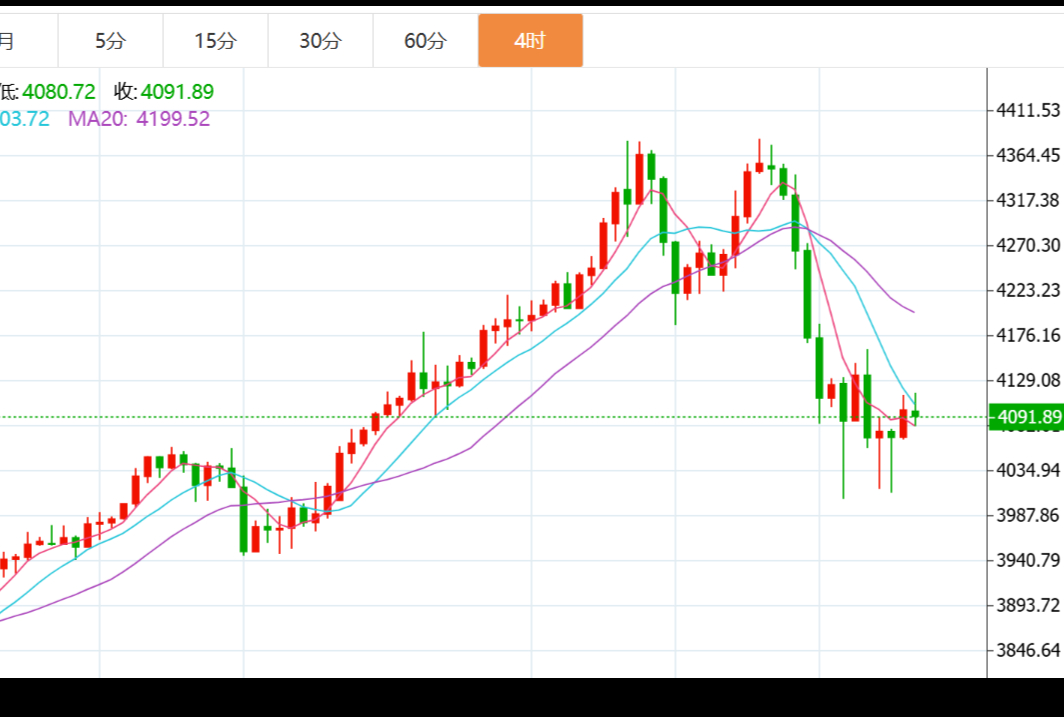Select the 15分 chart interval tab
This screenshot has width=1064, height=717.
[x=216, y=41]
